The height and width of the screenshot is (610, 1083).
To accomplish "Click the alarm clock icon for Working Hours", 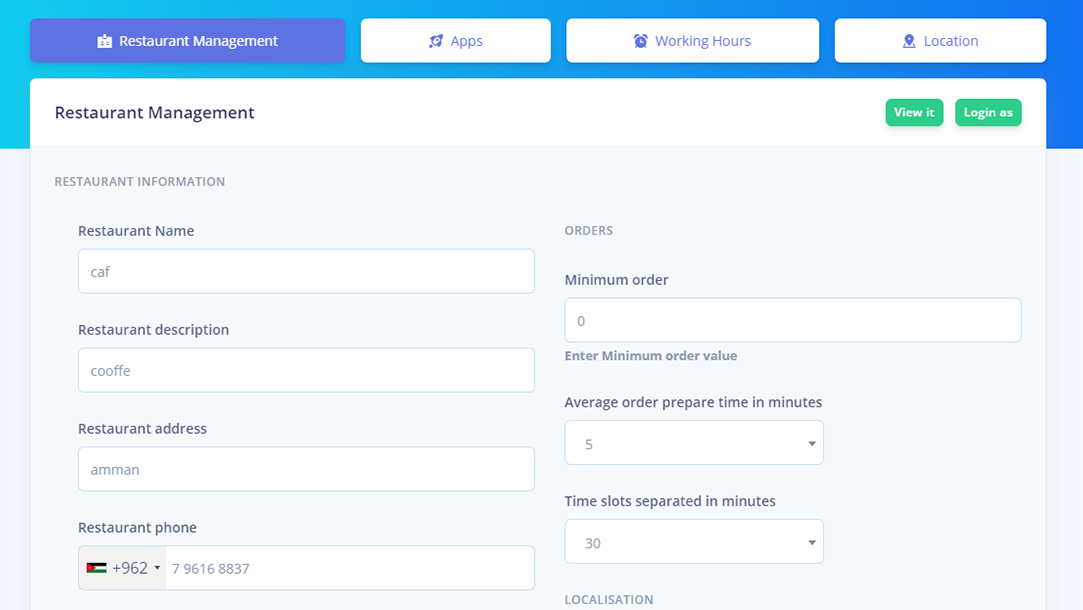I will [641, 41].
